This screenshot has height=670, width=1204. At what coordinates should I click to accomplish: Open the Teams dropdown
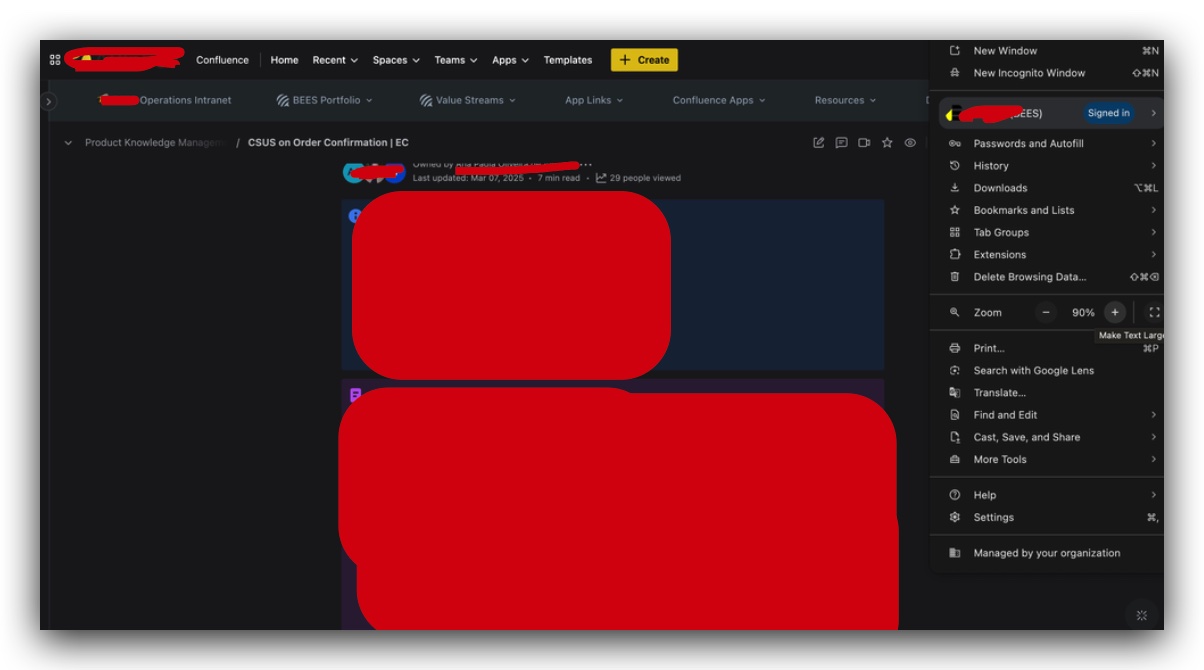pyautogui.click(x=456, y=60)
